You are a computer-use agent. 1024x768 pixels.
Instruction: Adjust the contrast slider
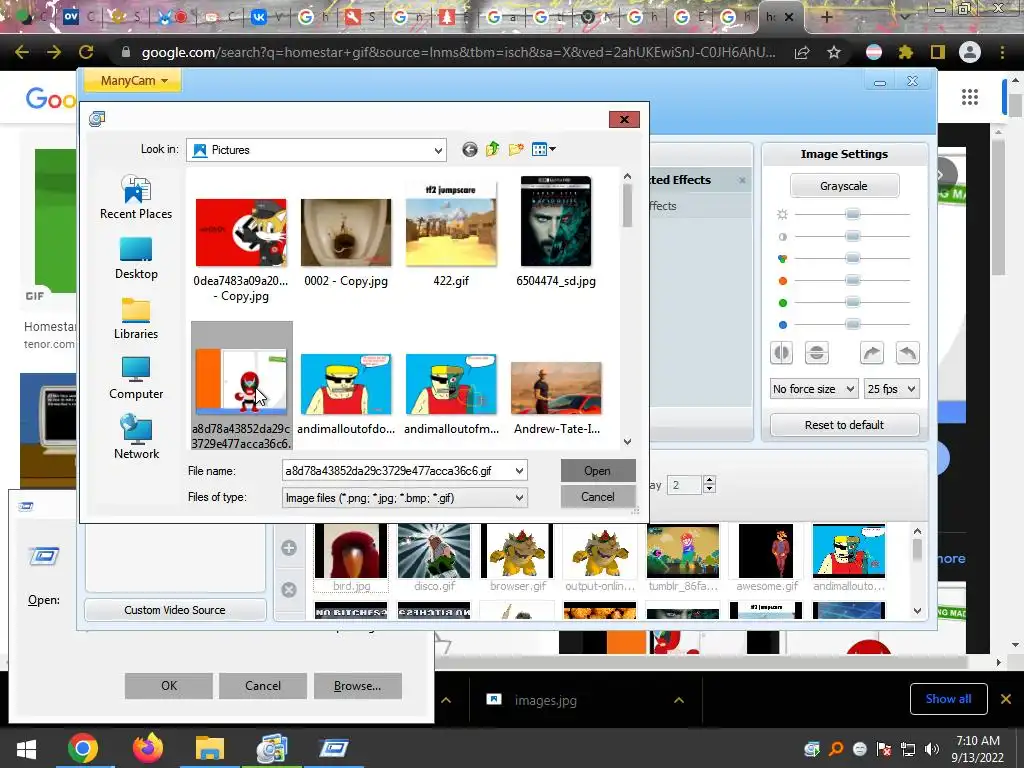[x=852, y=236]
